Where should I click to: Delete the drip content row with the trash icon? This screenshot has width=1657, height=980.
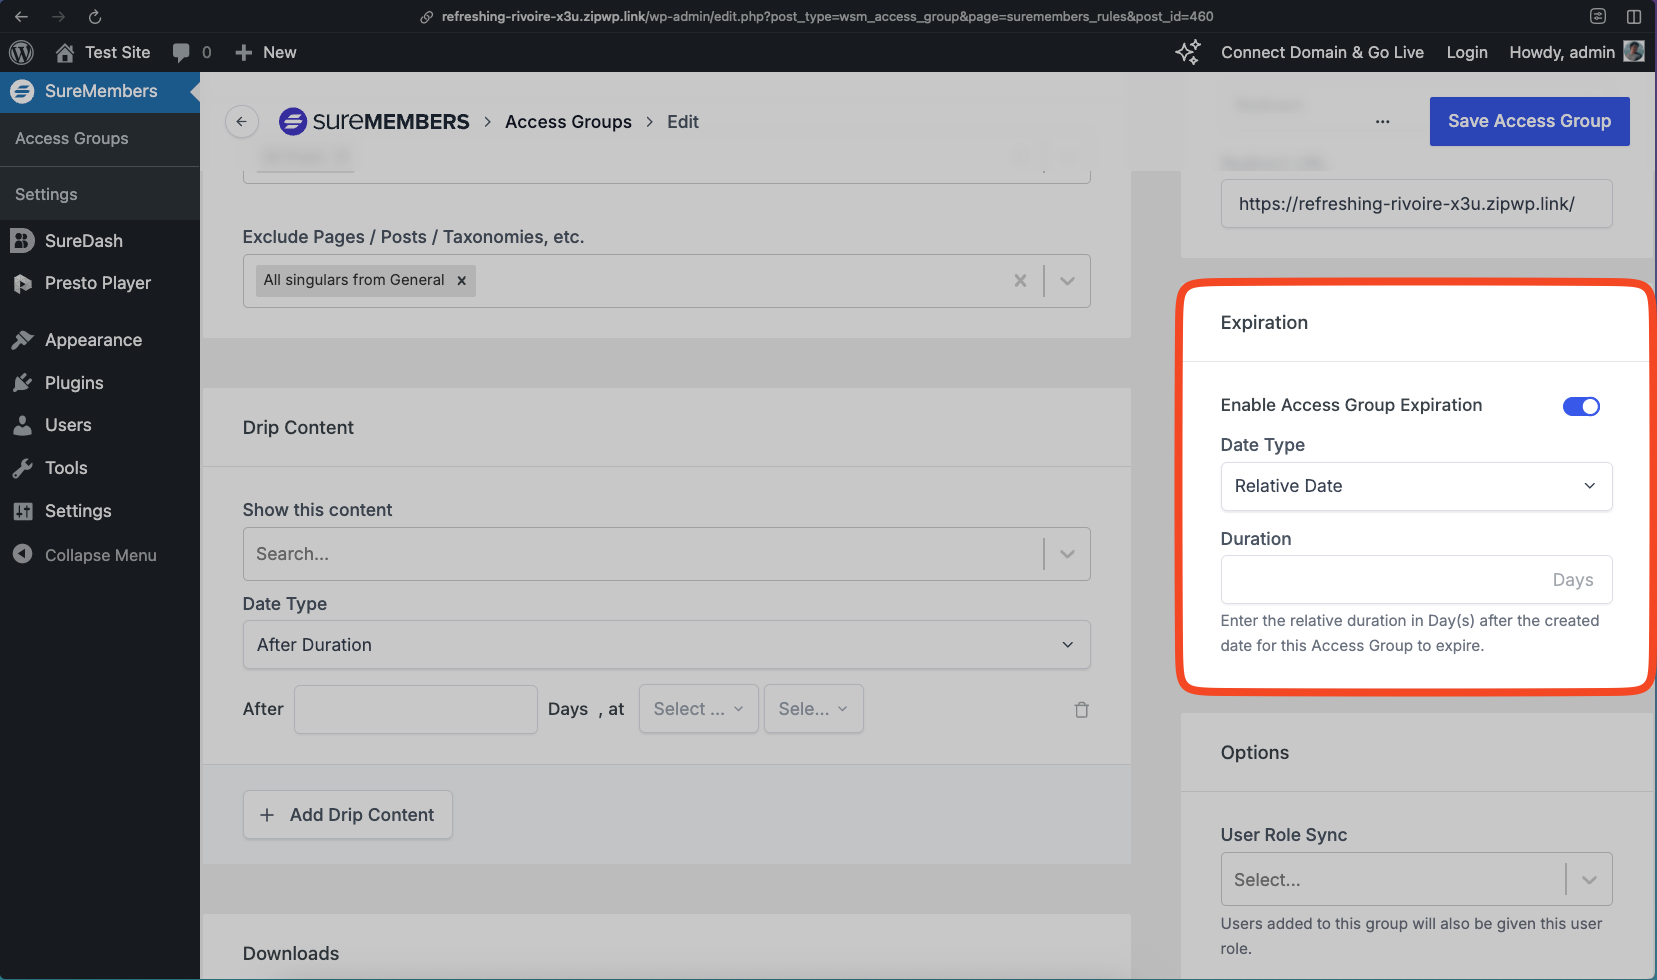coord(1081,710)
